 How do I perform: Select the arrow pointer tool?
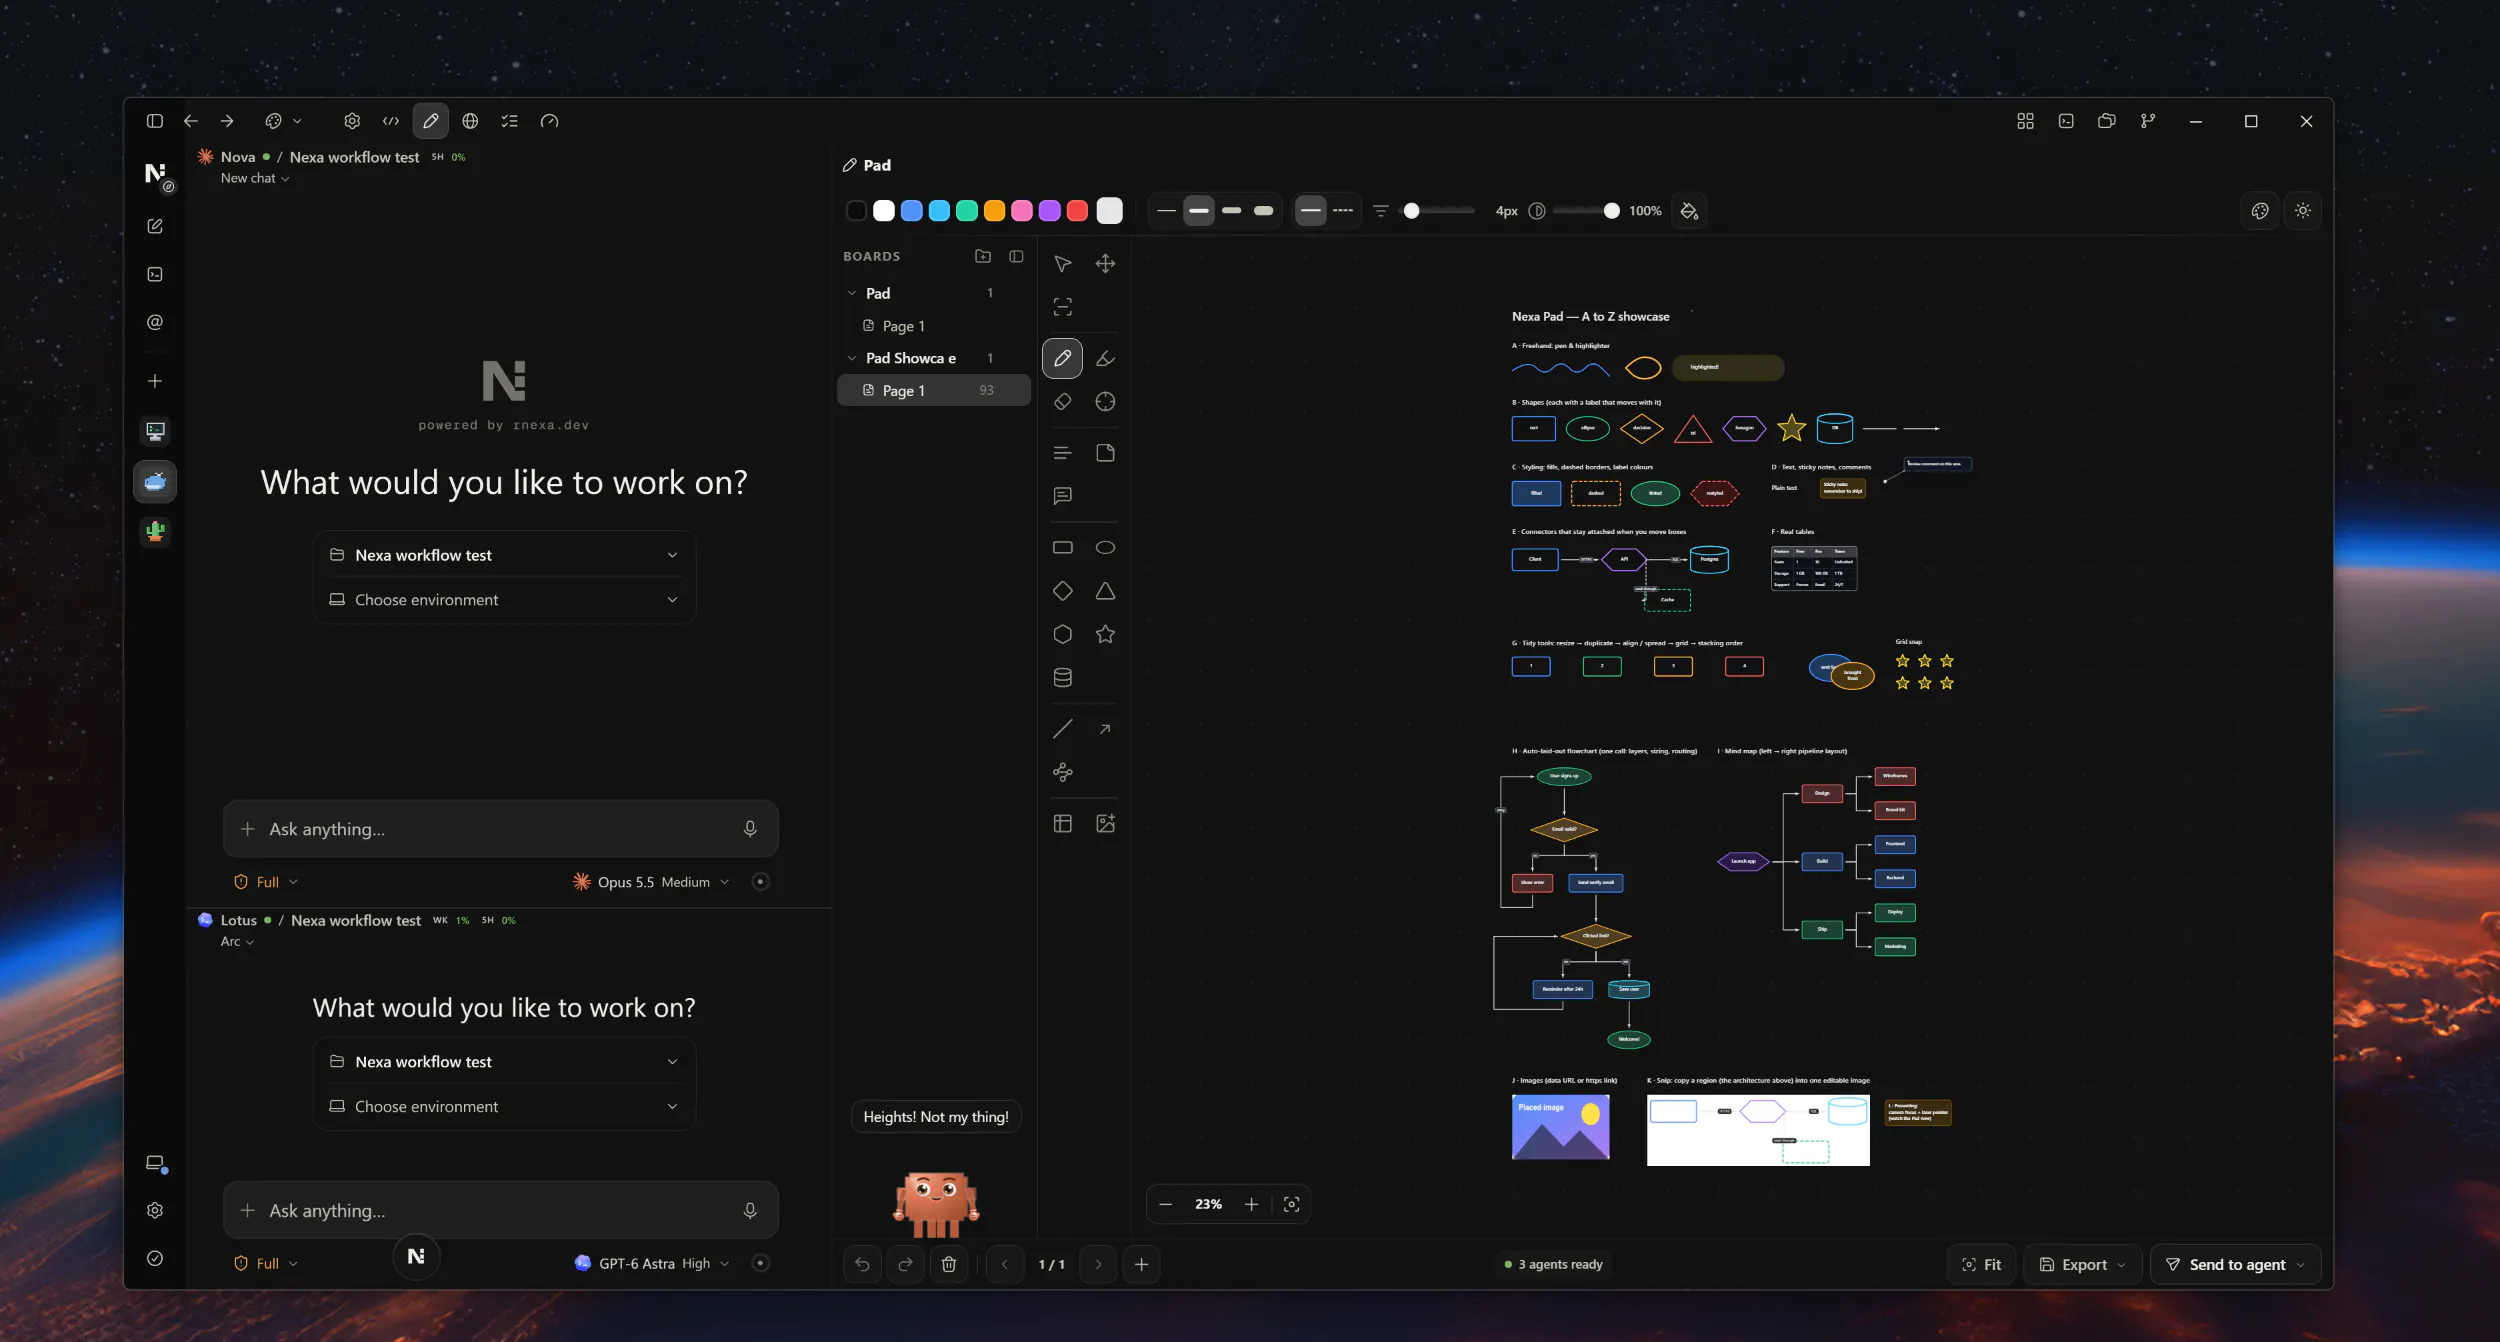1062,263
